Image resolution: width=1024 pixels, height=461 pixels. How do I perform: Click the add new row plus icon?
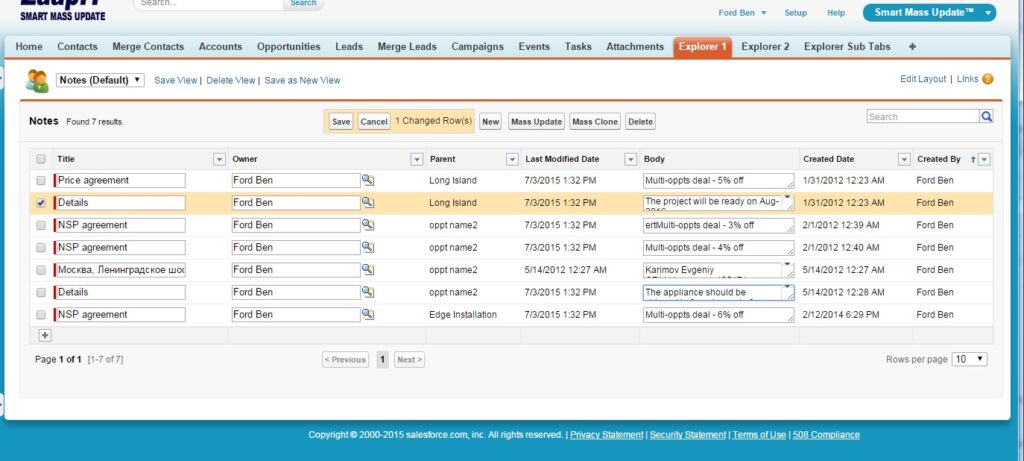click(45, 335)
